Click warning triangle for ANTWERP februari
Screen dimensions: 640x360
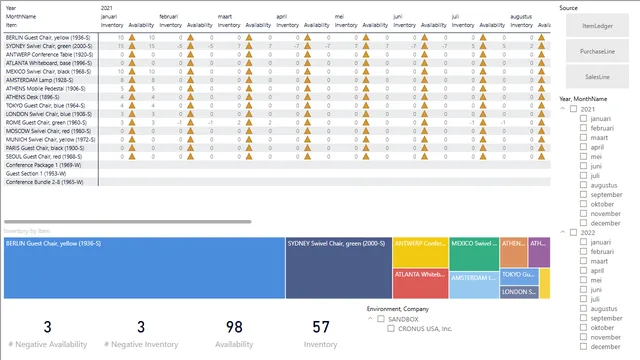(x=190, y=54)
